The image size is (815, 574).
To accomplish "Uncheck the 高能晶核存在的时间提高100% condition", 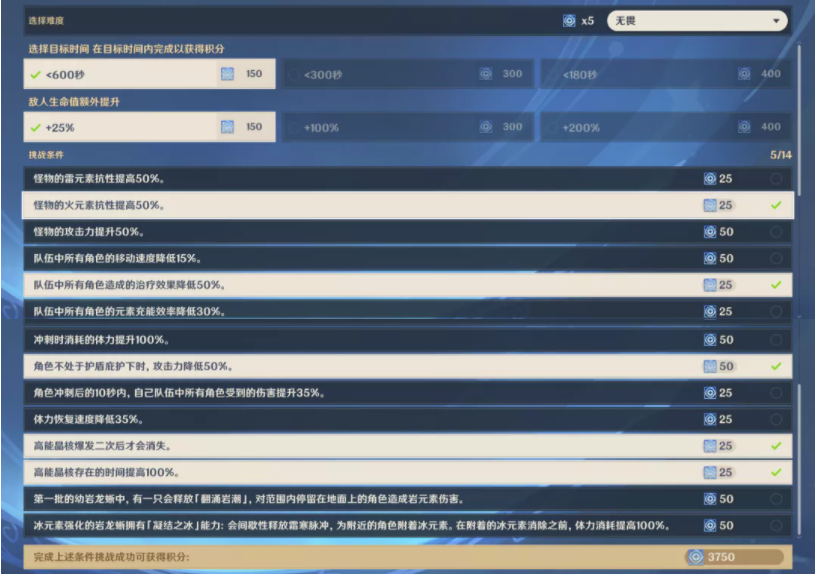I will [776, 473].
